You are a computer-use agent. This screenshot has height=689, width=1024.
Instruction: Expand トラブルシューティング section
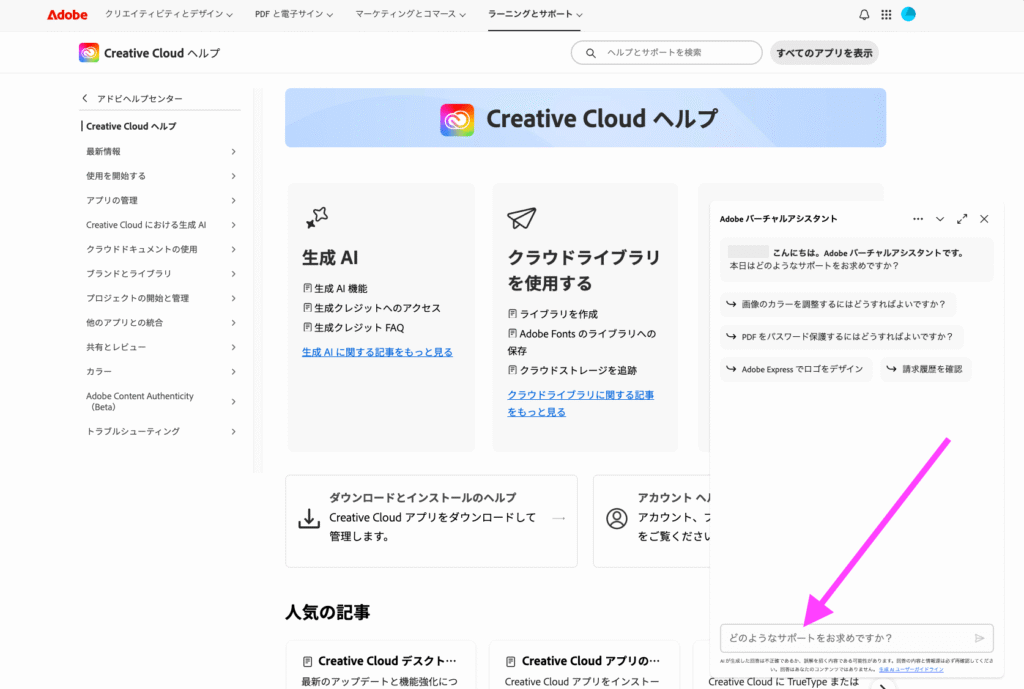(233, 432)
